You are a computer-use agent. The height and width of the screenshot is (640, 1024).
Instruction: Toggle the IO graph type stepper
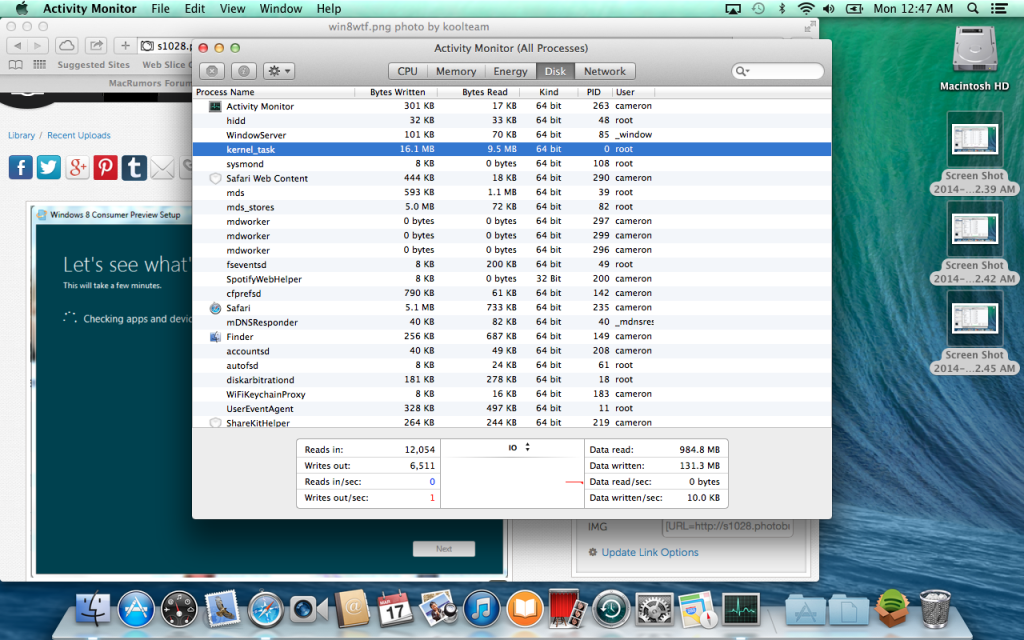pyautogui.click(x=527, y=447)
